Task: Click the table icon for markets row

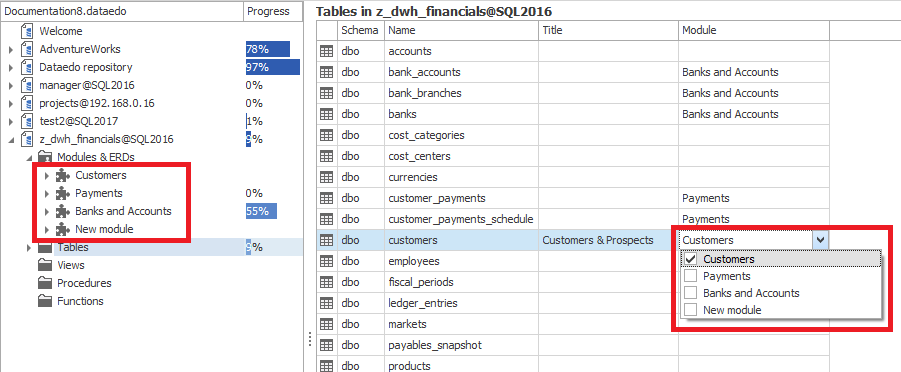Action: pos(326,324)
